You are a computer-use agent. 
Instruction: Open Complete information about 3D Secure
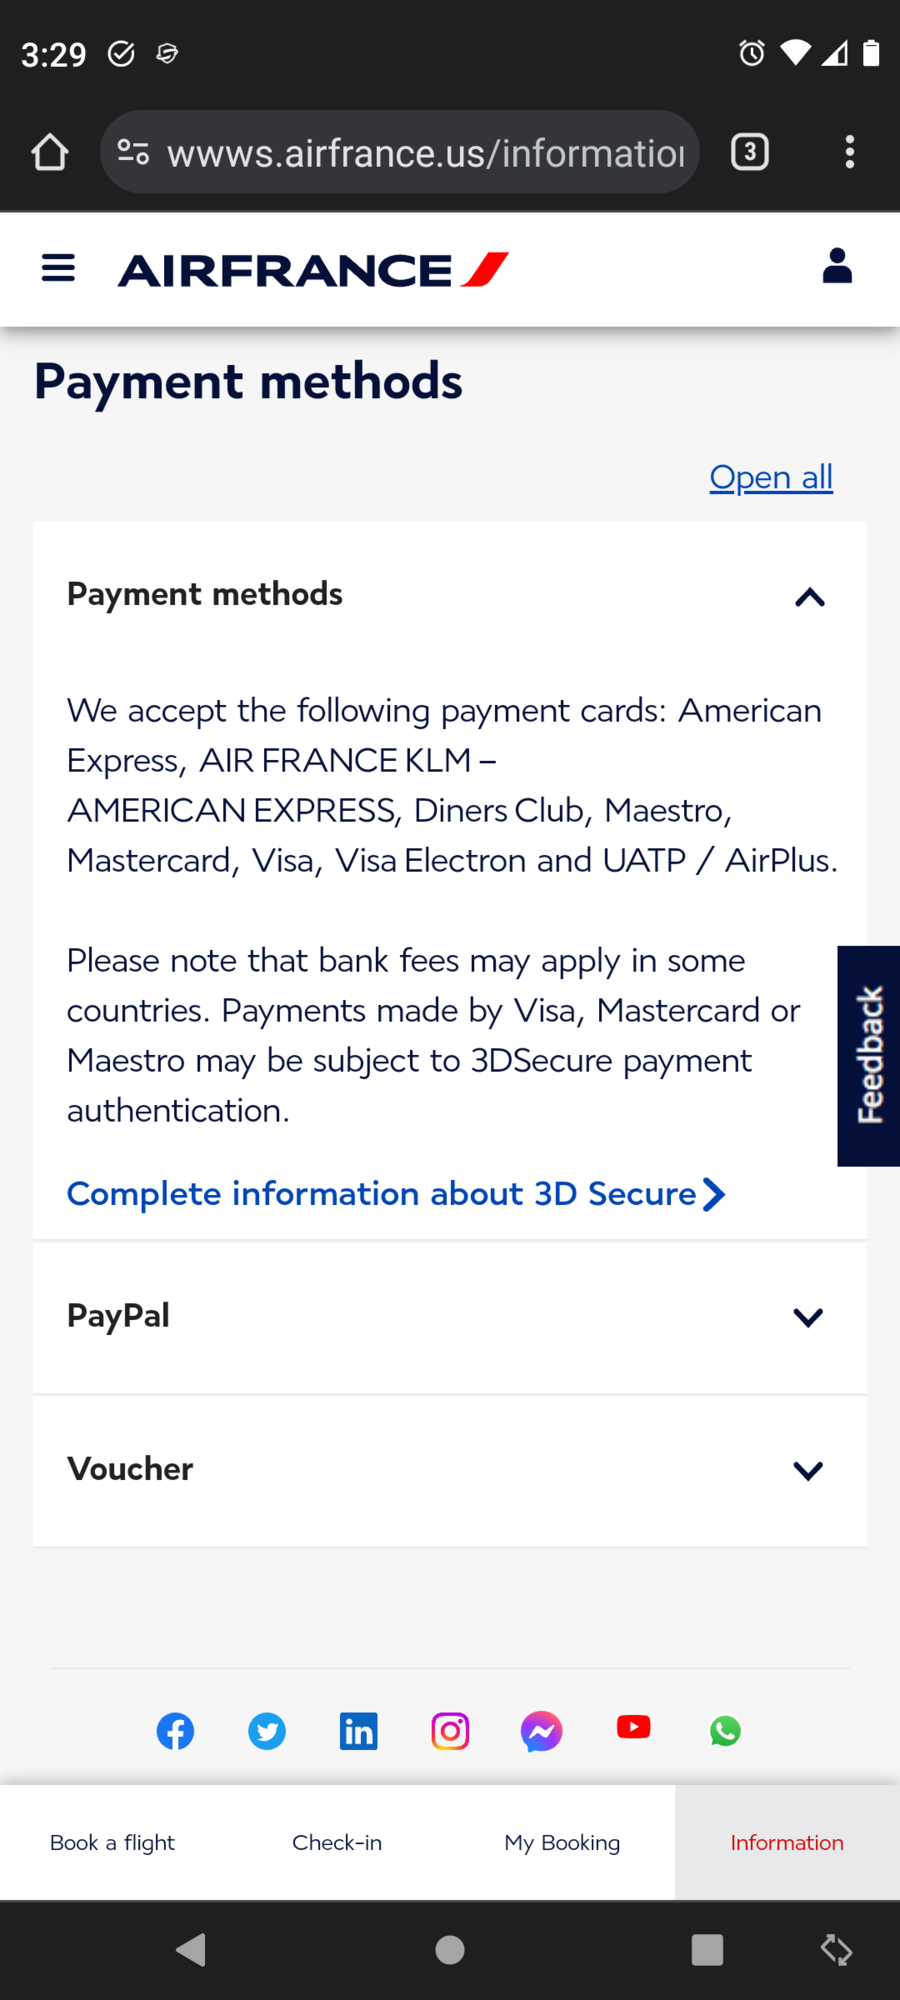(x=395, y=1194)
